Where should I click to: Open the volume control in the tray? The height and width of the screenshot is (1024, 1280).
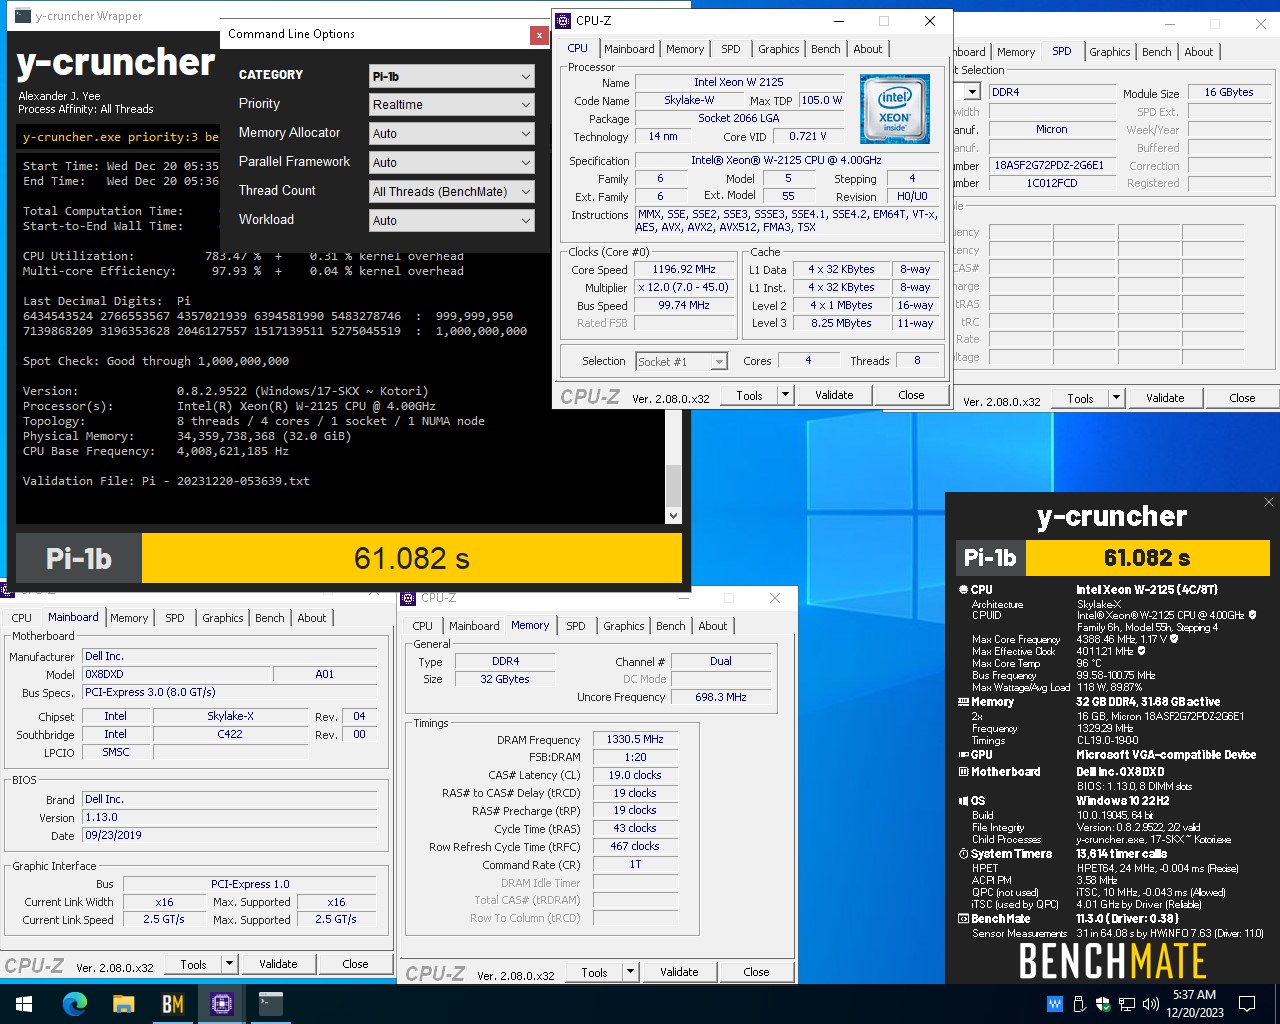(x=1150, y=1003)
